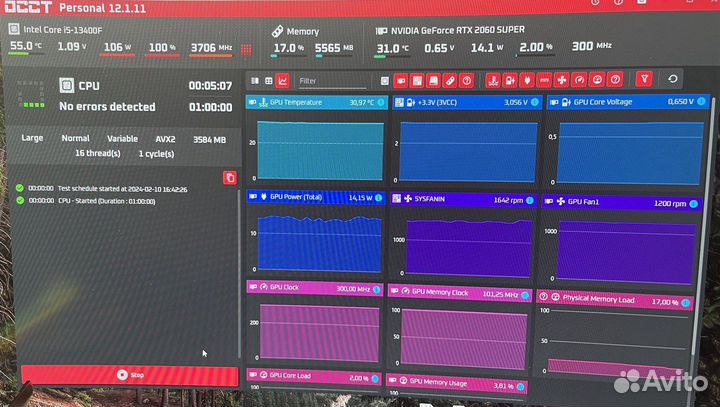720x407 pixels.
Task: Toggle blue circle on Physical Memory Load card
Action: pos(685,302)
